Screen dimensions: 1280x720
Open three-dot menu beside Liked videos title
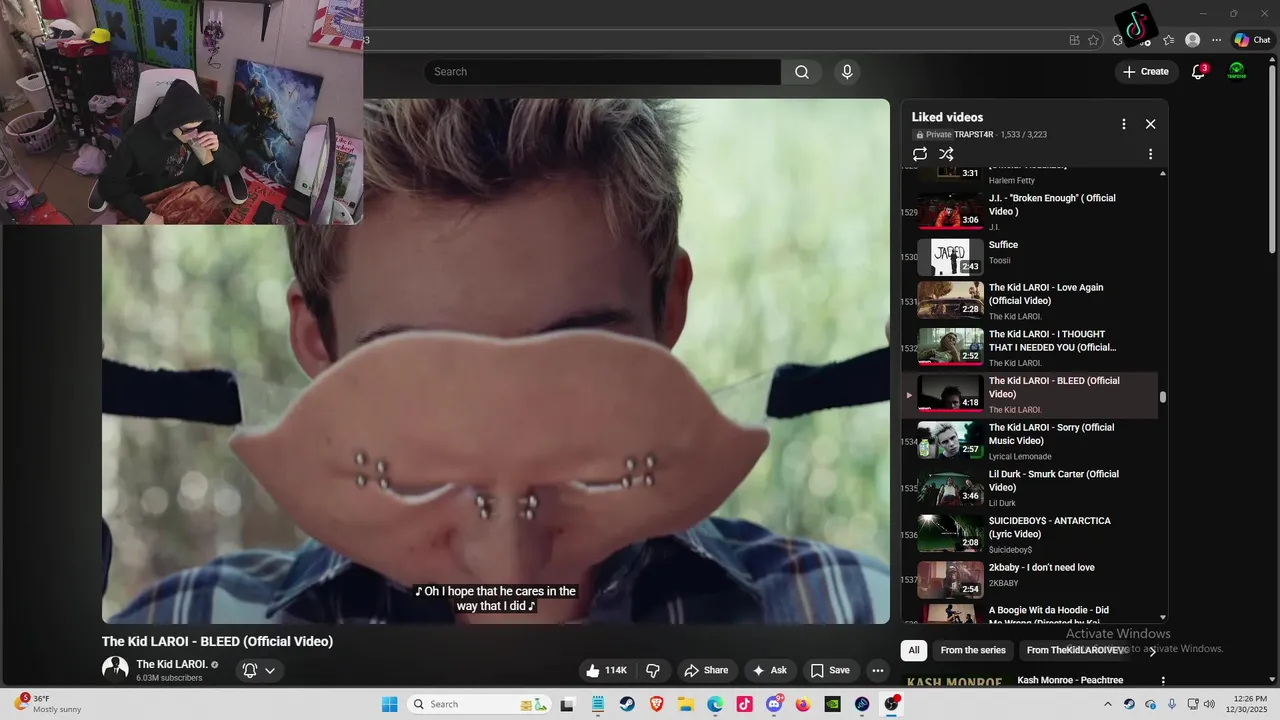tap(1123, 124)
